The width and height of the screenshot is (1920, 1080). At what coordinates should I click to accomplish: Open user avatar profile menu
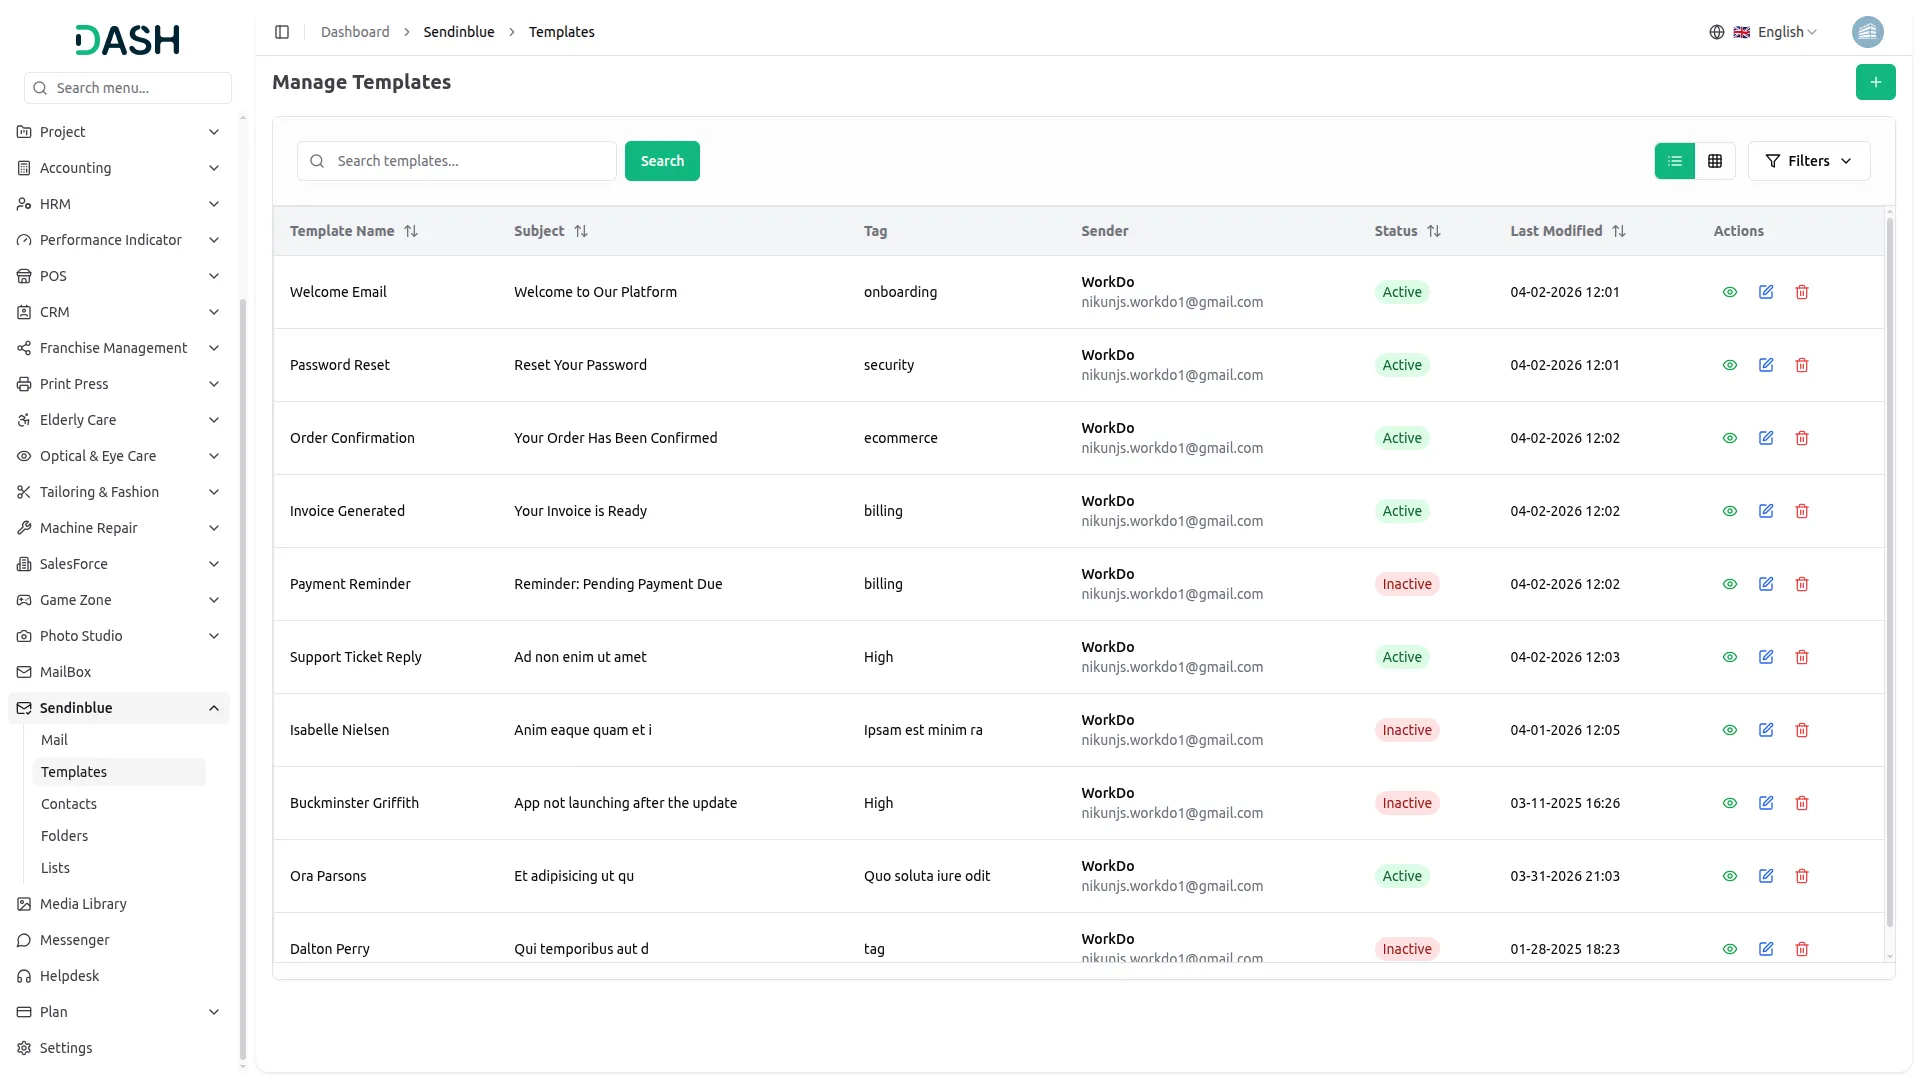coord(1867,32)
